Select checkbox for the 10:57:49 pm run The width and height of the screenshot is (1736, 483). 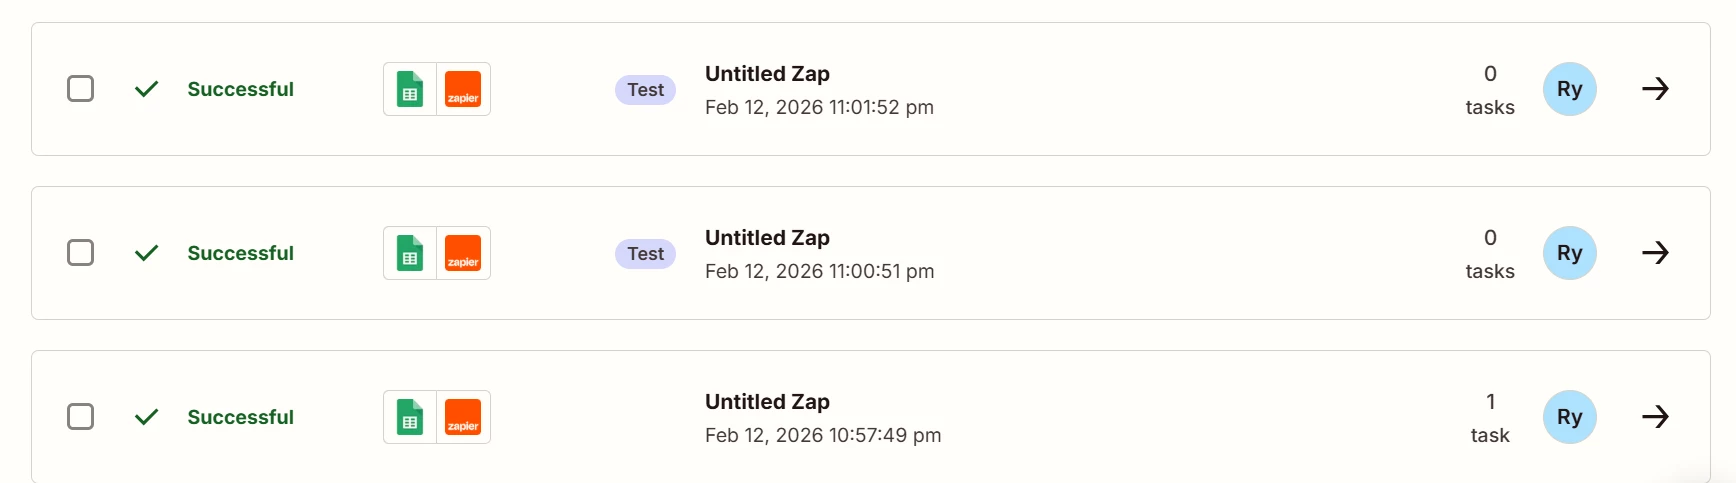[x=80, y=417]
